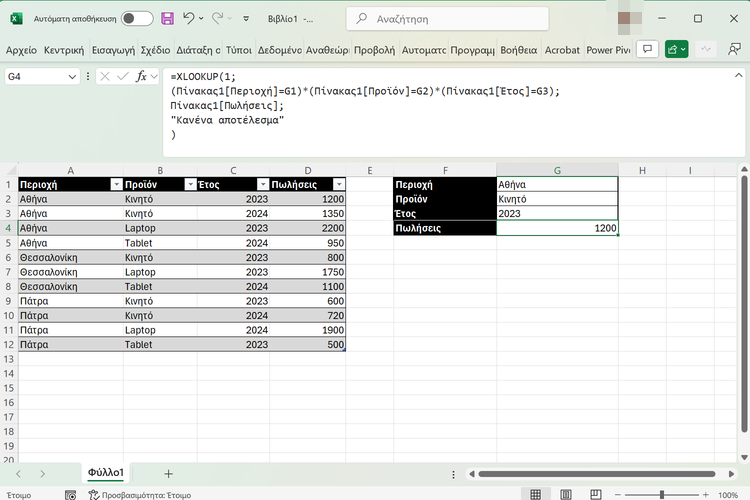Viewport: 750px width, 500px height.
Task: Click the Comments speech bubble icon
Action: click(x=647, y=49)
